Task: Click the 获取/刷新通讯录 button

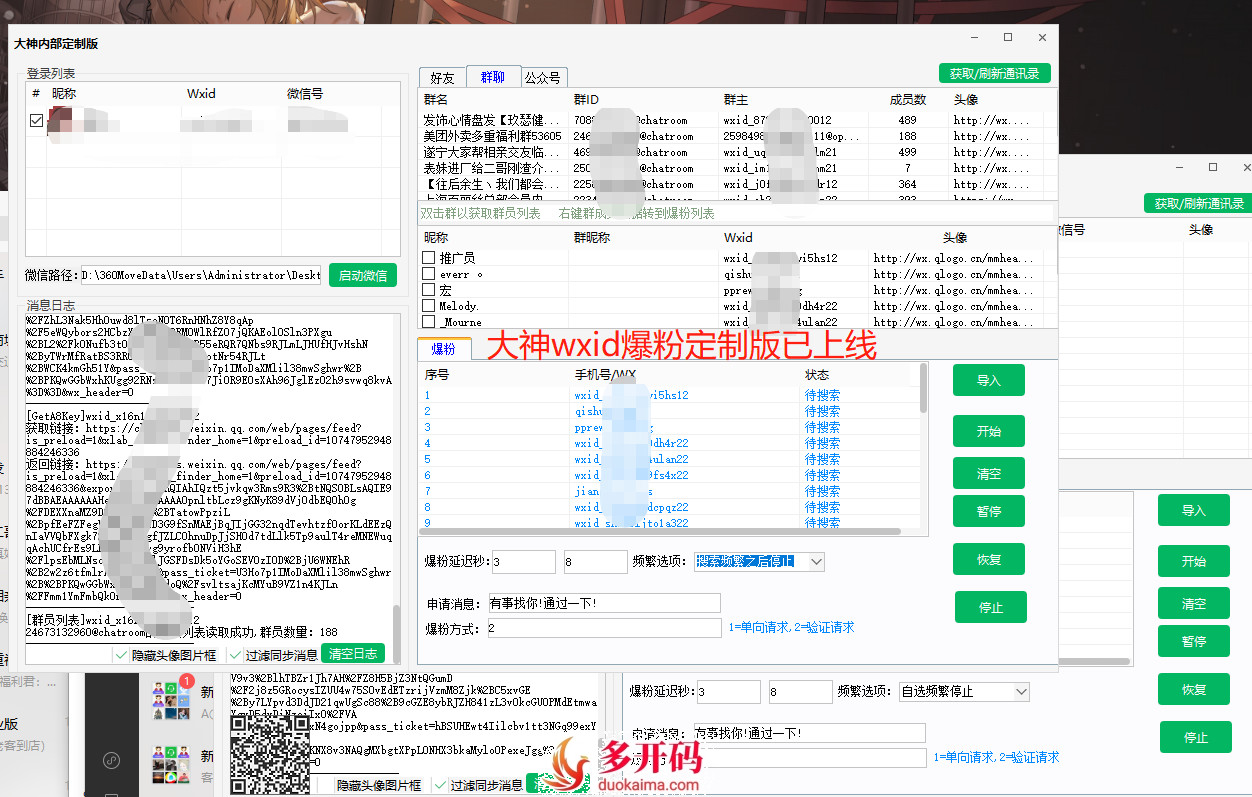Action: click(995, 72)
